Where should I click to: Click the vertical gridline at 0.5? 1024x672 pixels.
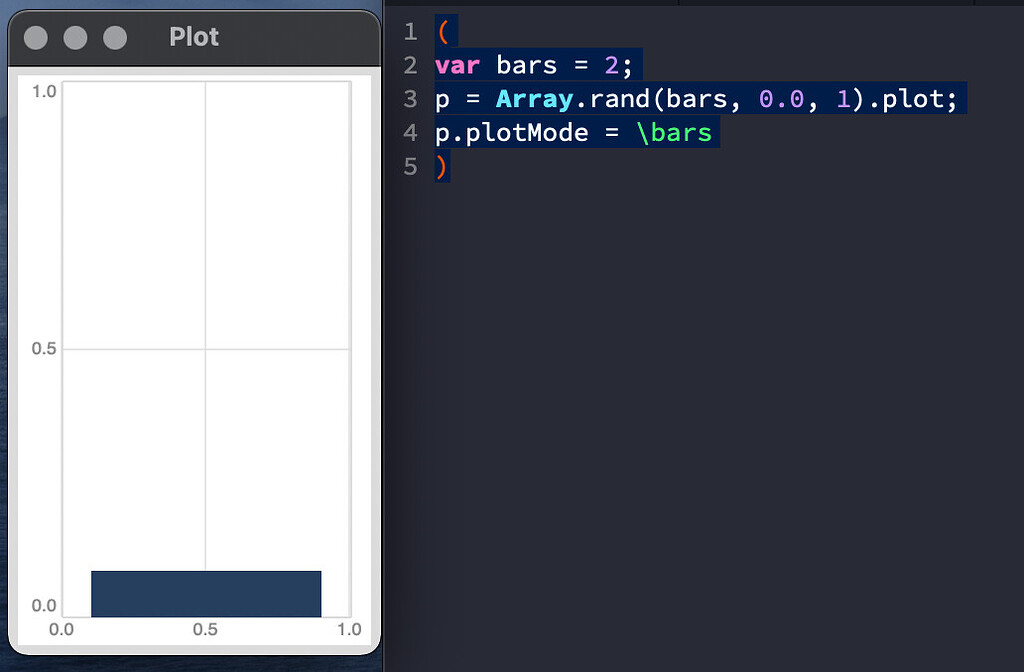point(206,250)
